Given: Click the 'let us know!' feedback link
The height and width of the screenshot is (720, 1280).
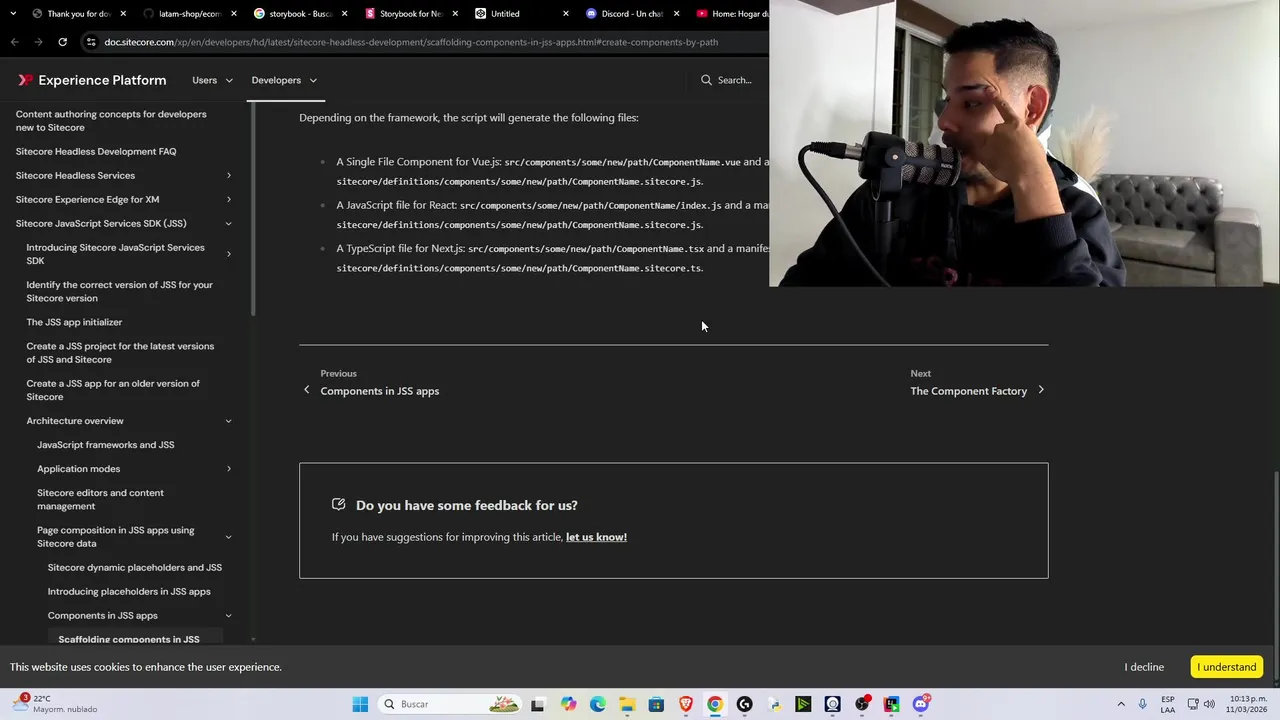Looking at the screenshot, I should pyautogui.click(x=596, y=537).
